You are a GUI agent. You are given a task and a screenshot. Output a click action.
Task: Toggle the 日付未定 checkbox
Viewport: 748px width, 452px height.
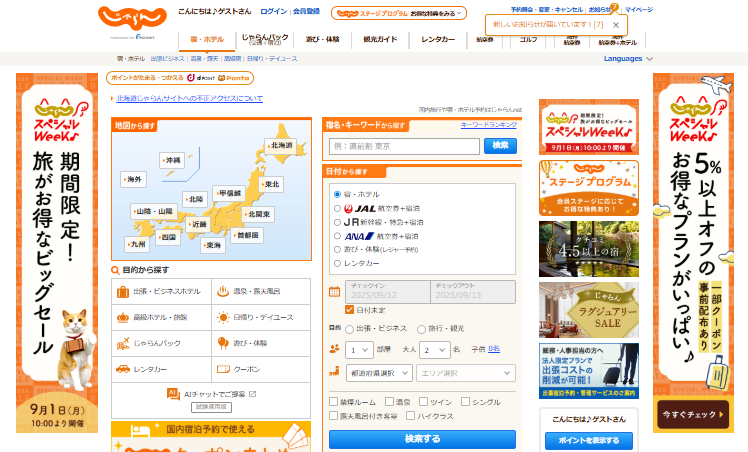click(x=349, y=310)
